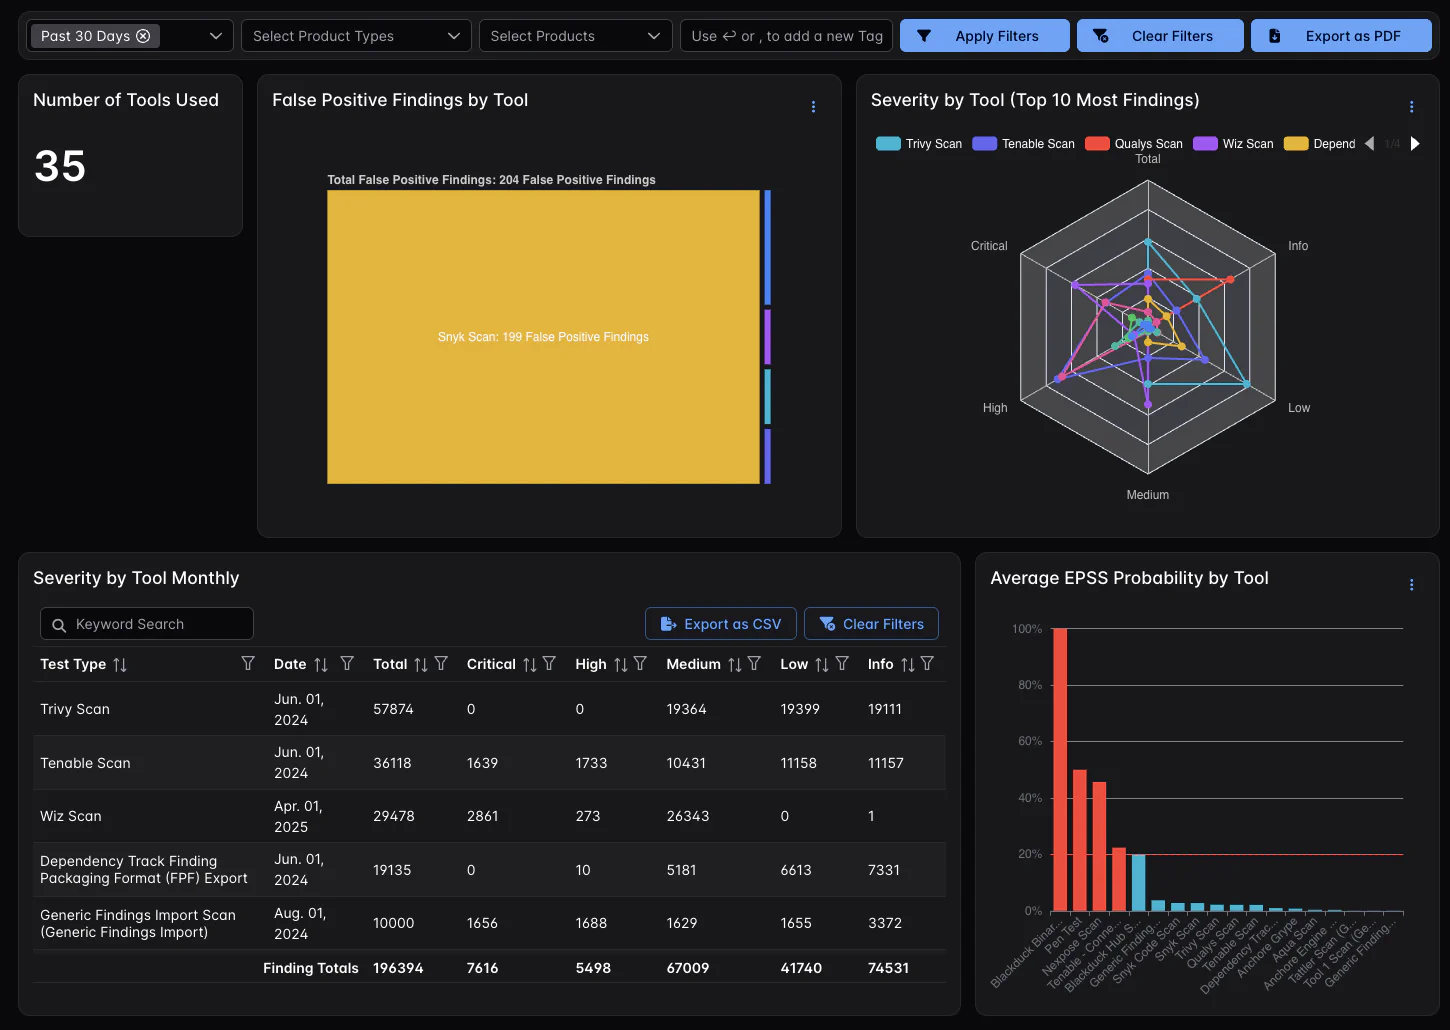
Task: Click the Wiz Scan purple legend swatch
Action: [1205, 144]
